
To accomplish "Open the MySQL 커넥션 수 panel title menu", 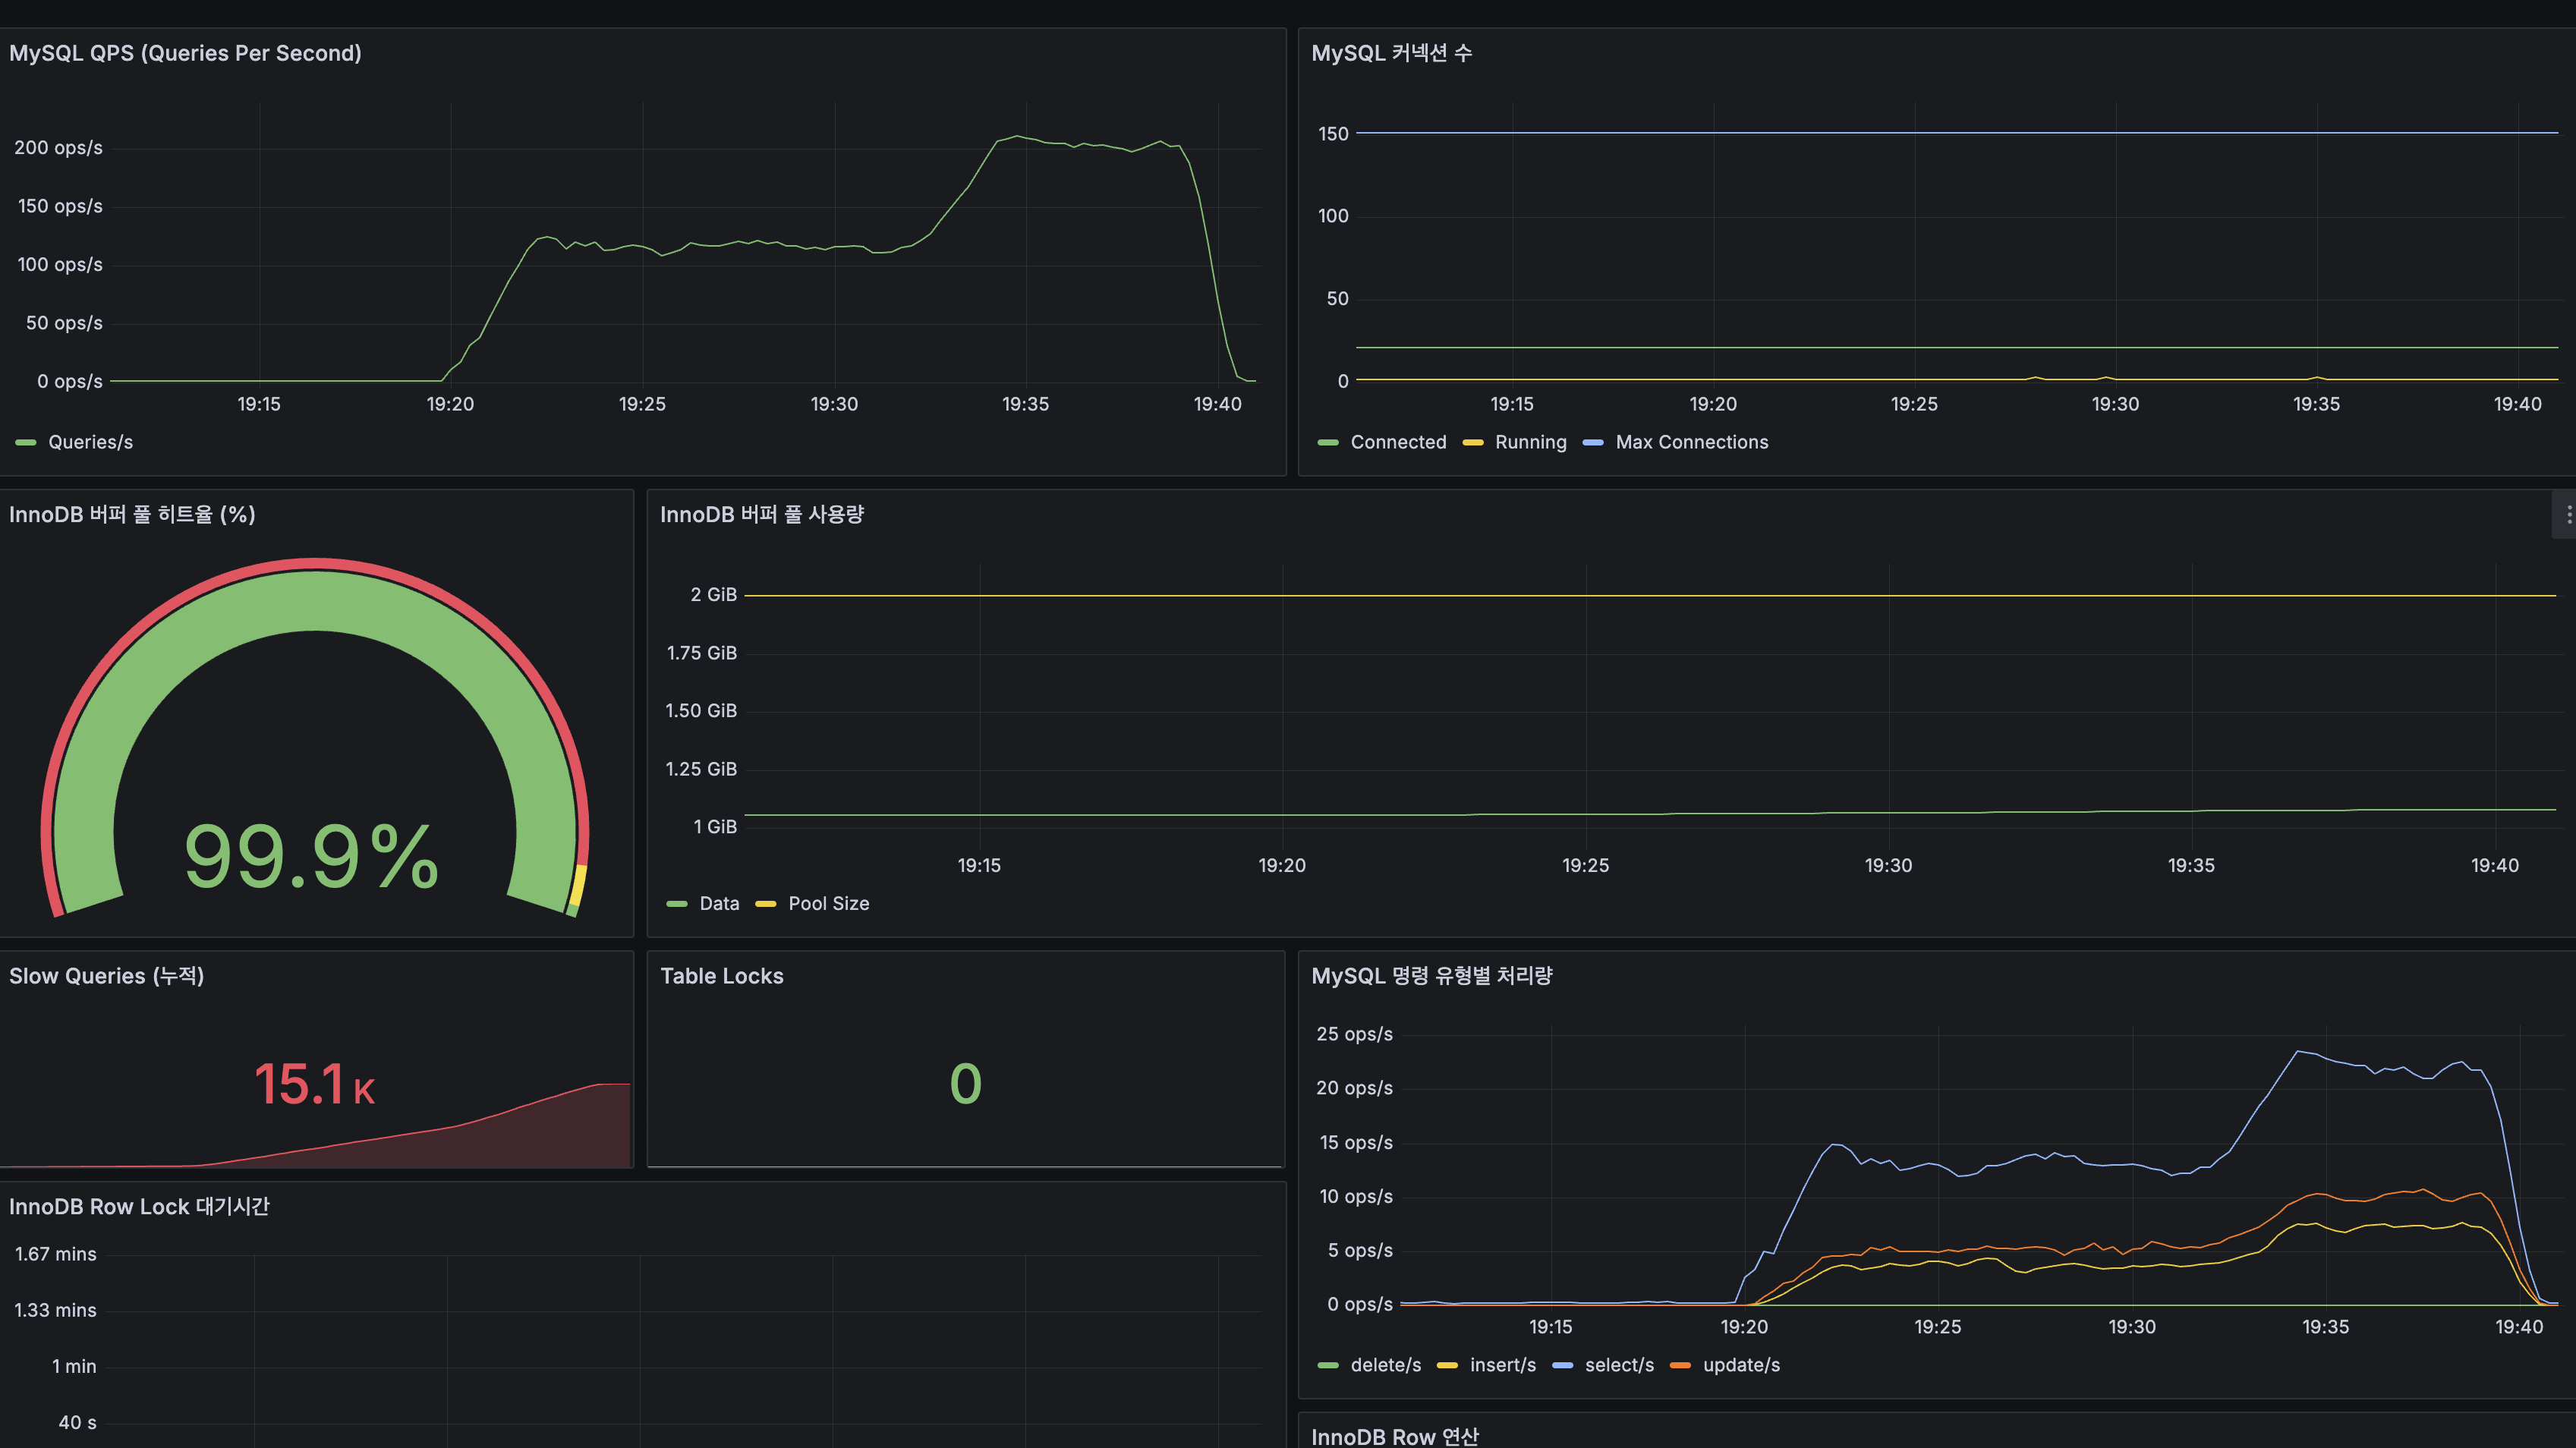I will 1391,53.
